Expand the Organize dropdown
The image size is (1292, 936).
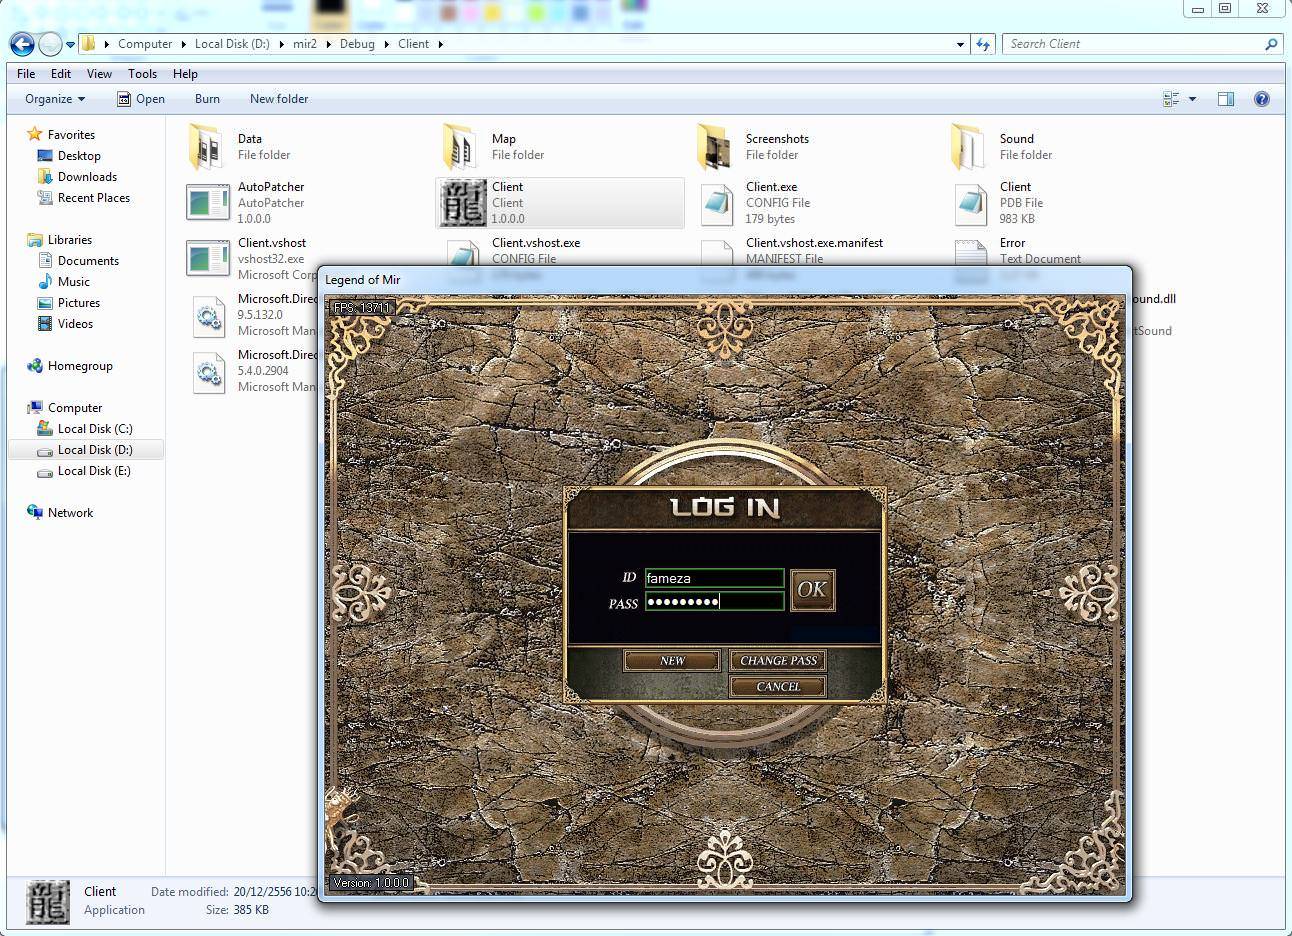click(55, 99)
